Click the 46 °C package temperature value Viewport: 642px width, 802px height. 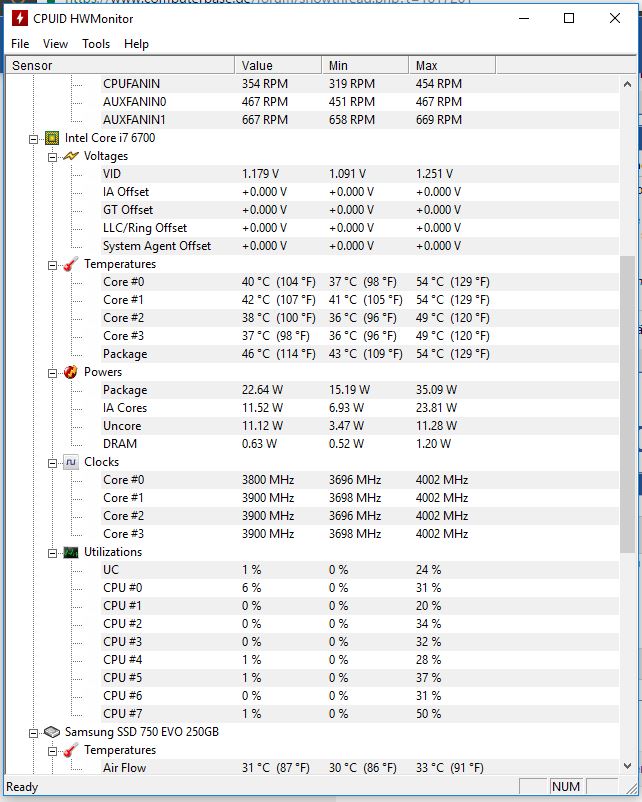278,354
